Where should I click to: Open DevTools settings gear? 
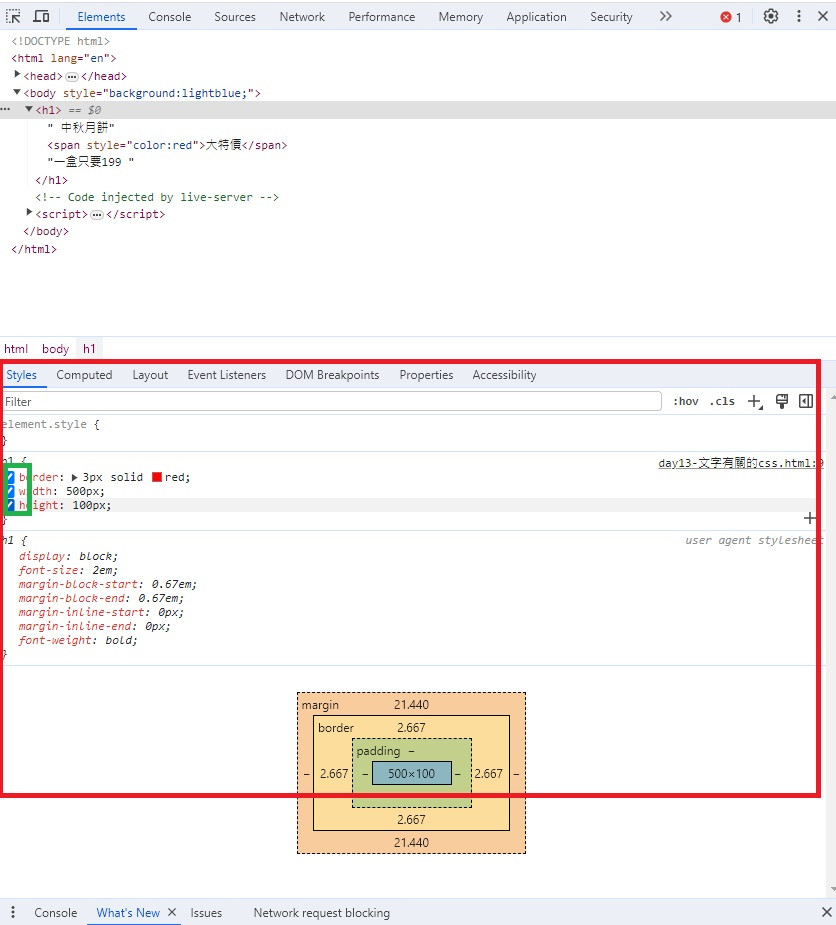click(x=771, y=16)
